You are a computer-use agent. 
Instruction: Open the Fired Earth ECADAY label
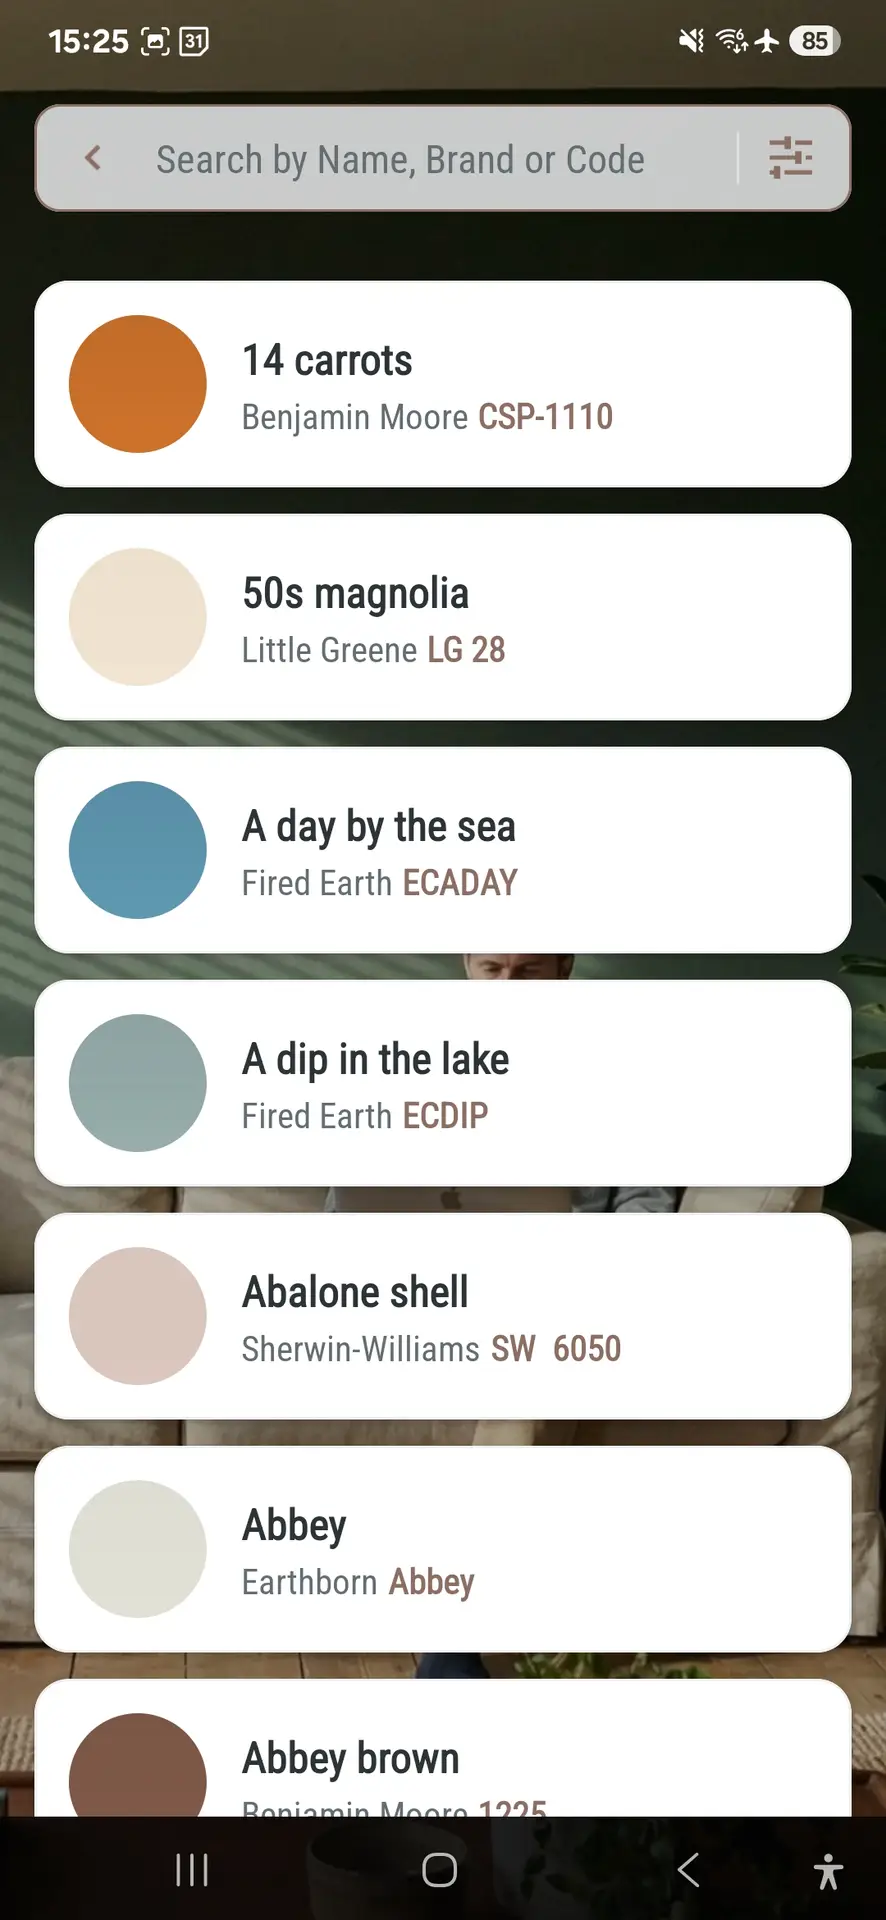coord(379,883)
